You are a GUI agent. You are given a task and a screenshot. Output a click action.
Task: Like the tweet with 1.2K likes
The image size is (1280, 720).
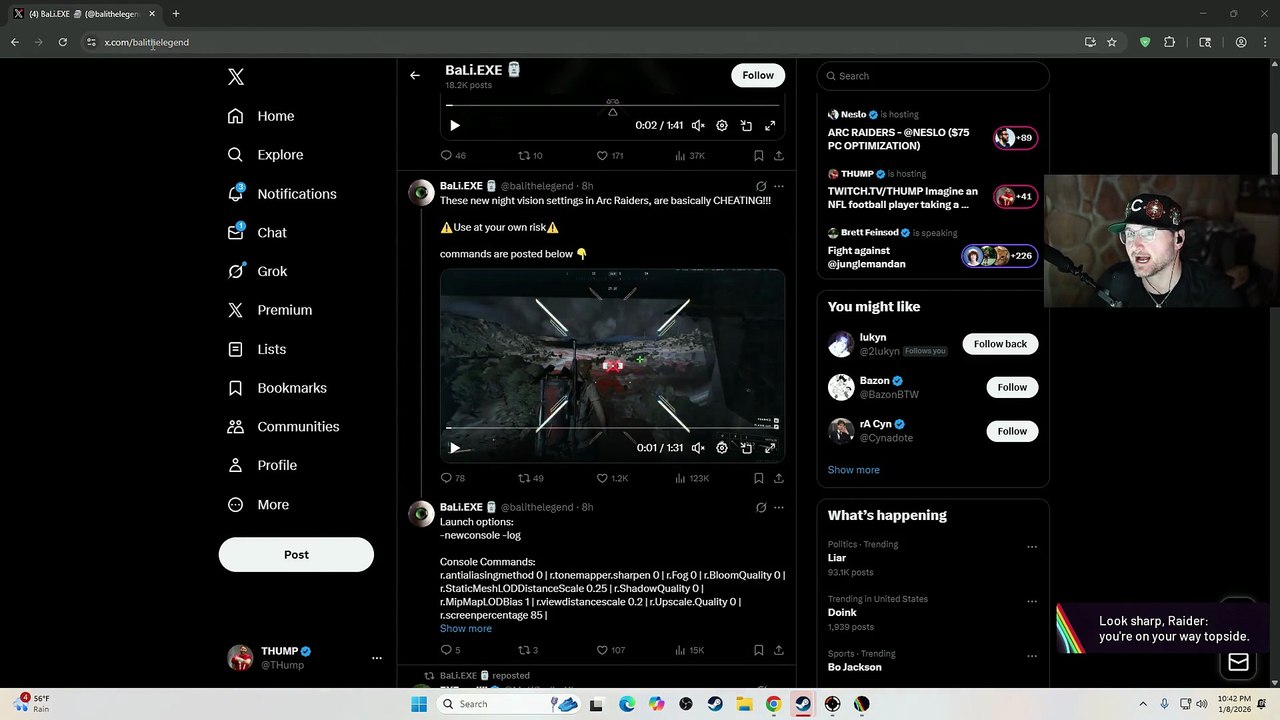612,479
